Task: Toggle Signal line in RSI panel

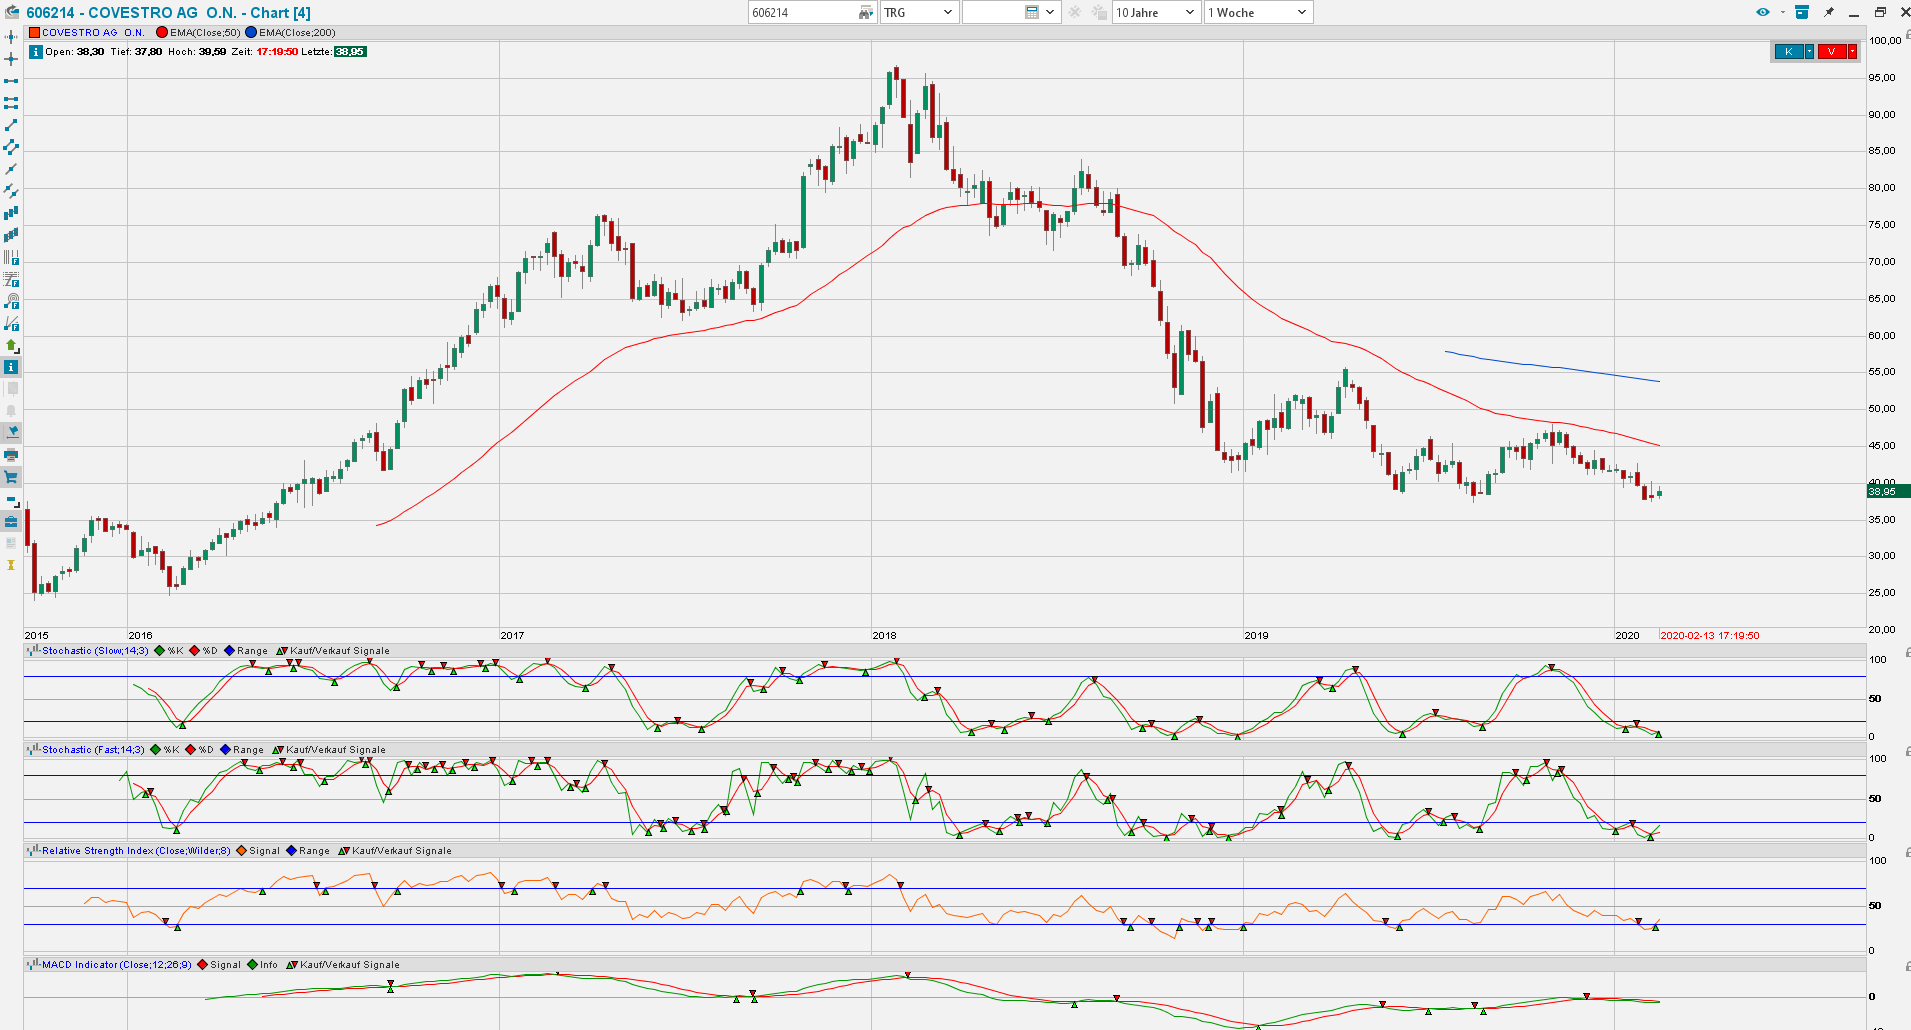Action: pos(258,851)
